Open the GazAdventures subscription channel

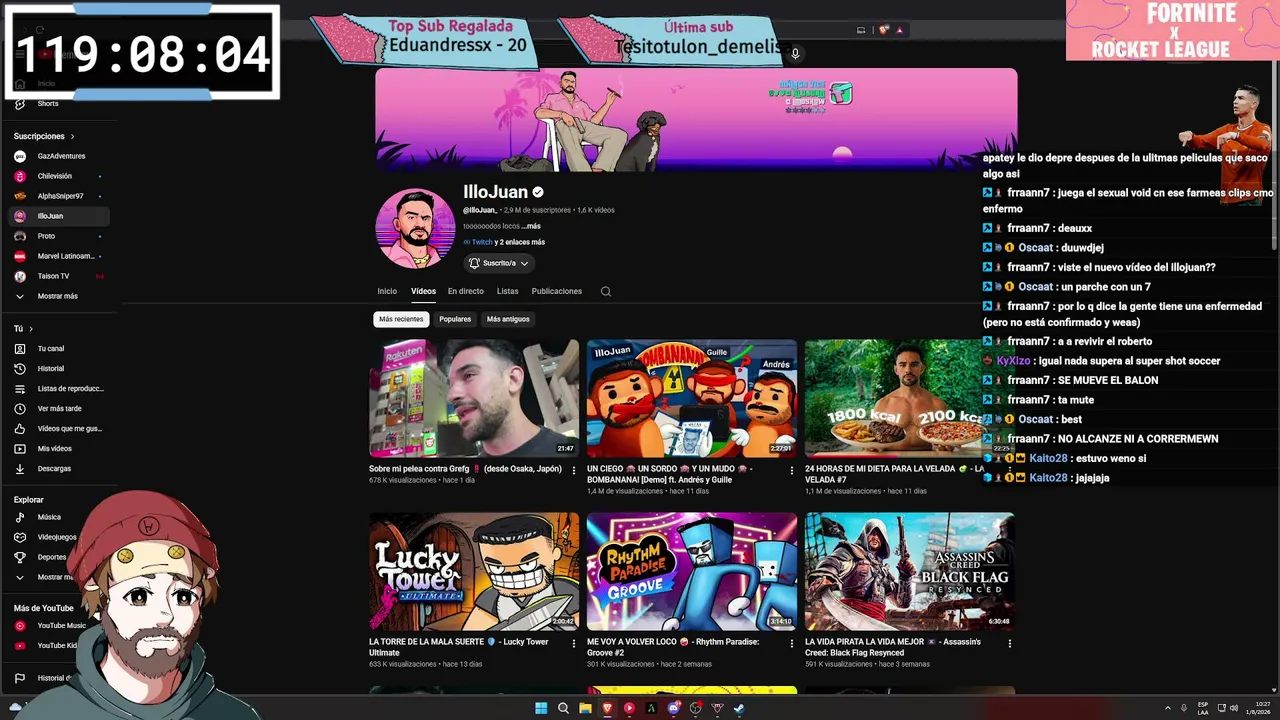point(60,156)
